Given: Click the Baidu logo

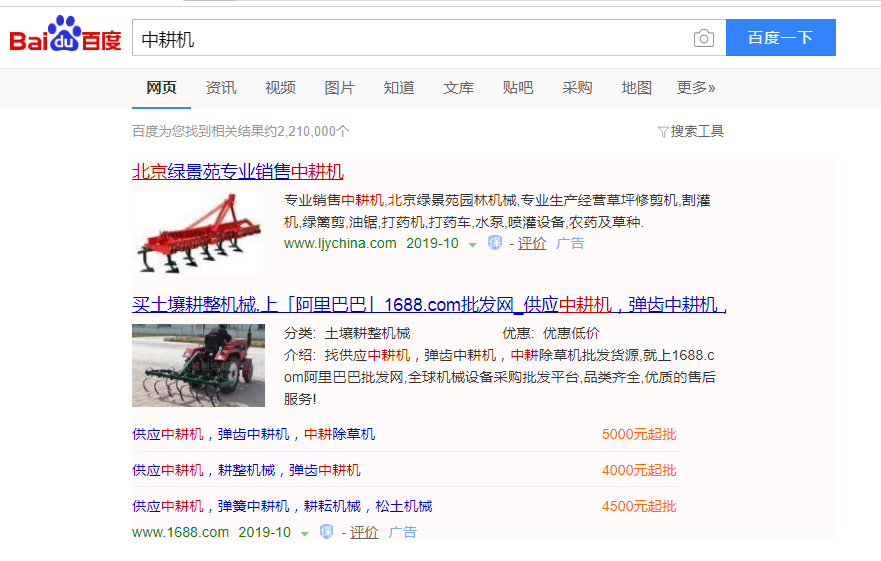Looking at the screenshot, I should coord(65,37).
